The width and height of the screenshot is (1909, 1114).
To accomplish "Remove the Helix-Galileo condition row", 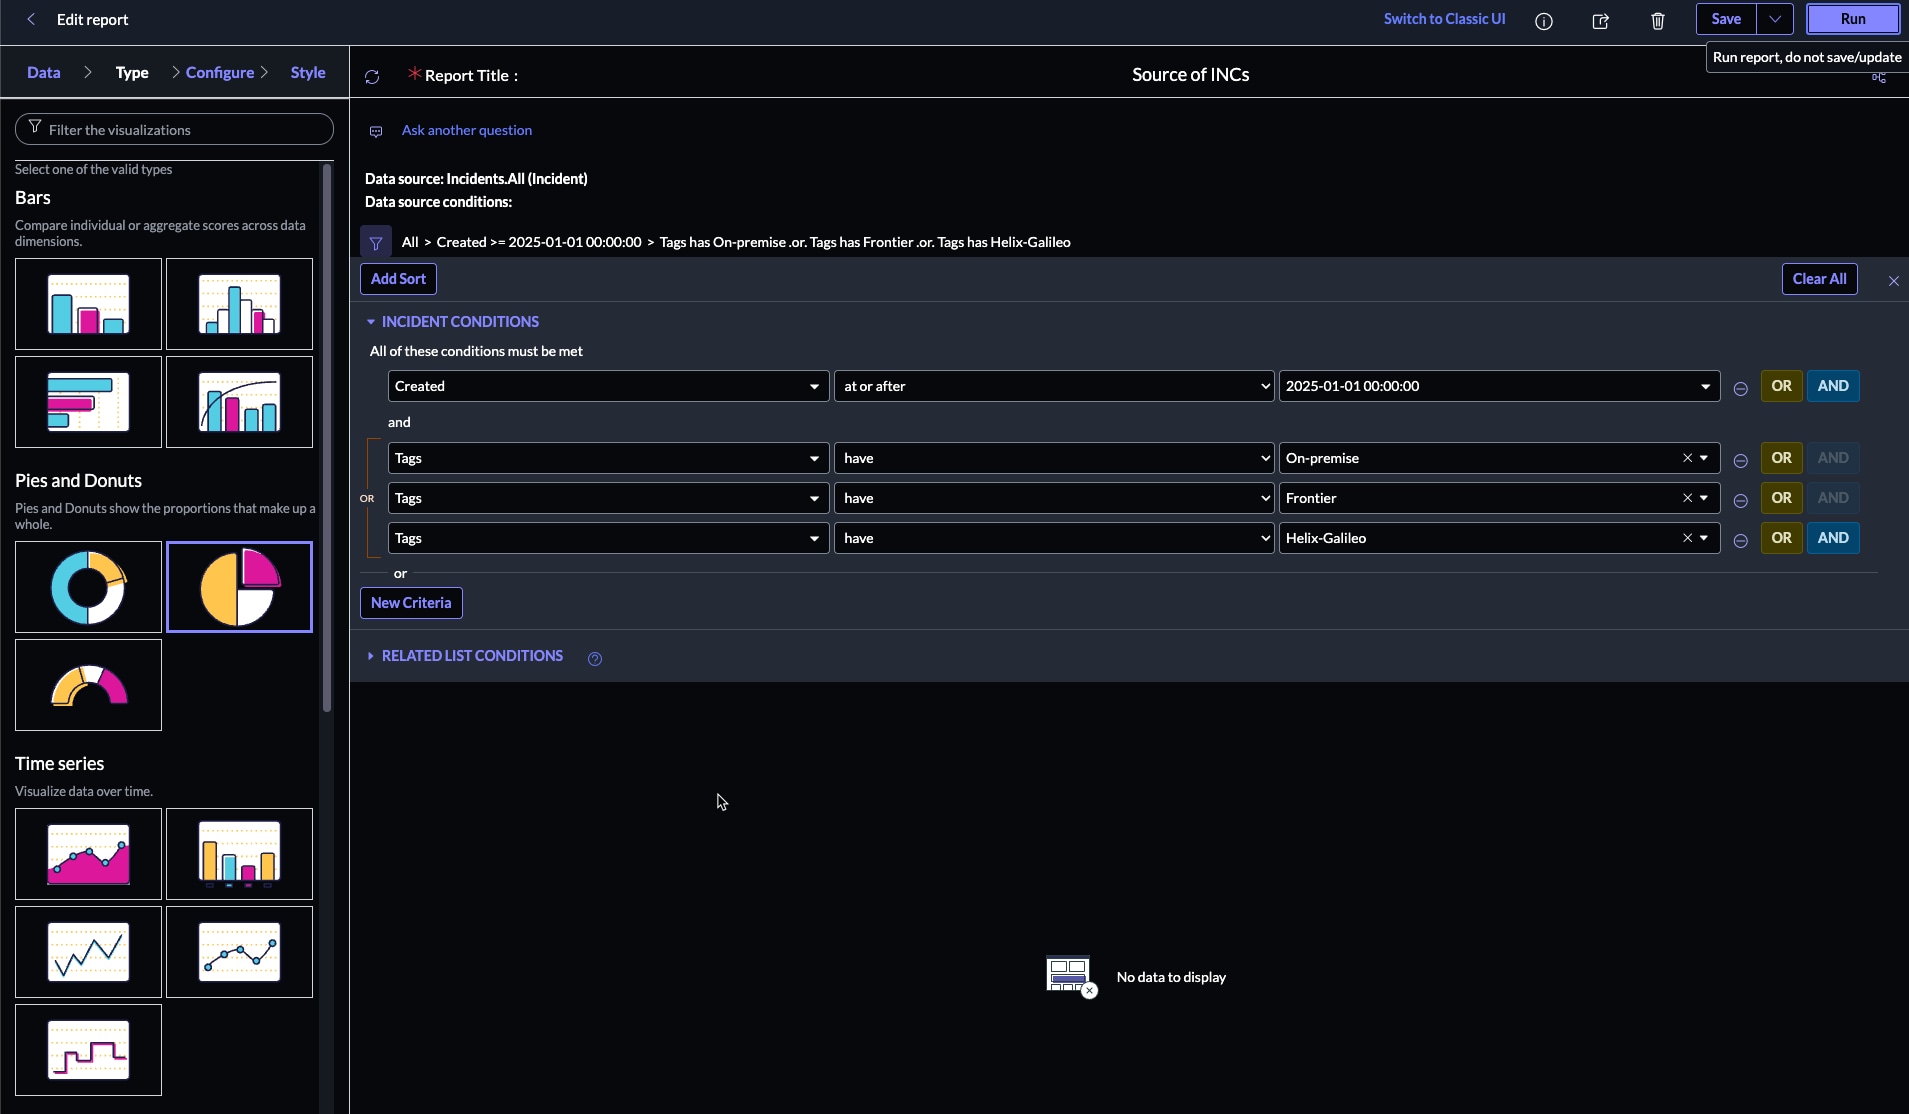I will (x=1740, y=540).
